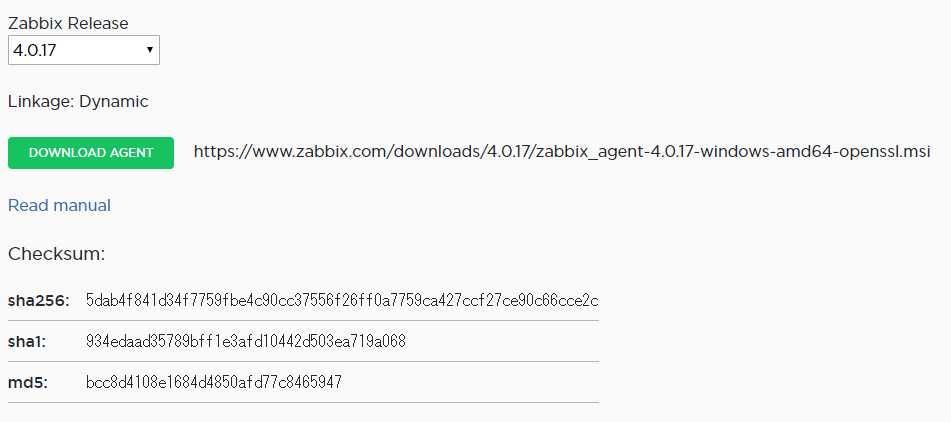951x422 pixels.
Task: Click the dropdown arrow beside 4.0.17
Action: [x=149, y=50]
